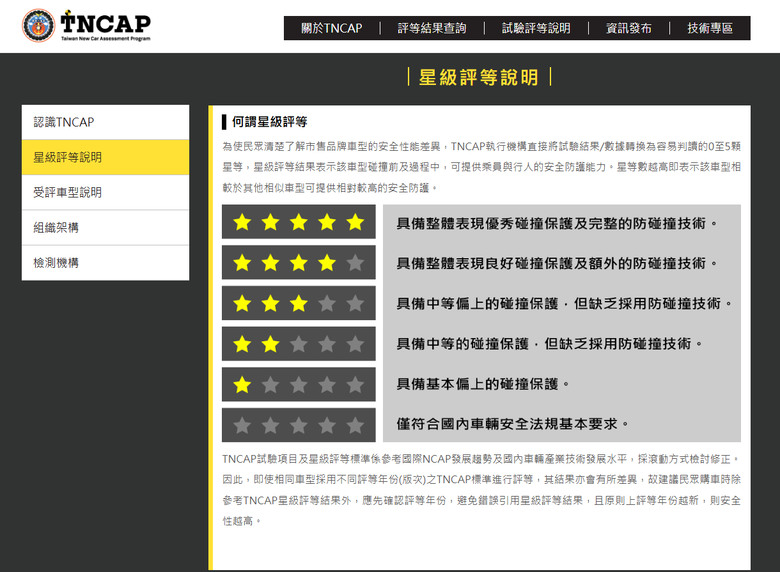
Task: Open 組織架構 sidebar item
Action: [105, 228]
